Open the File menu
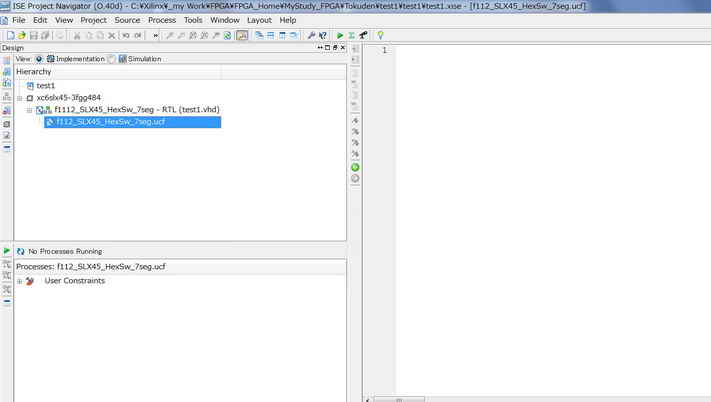This screenshot has height=402, width=711. coord(19,20)
